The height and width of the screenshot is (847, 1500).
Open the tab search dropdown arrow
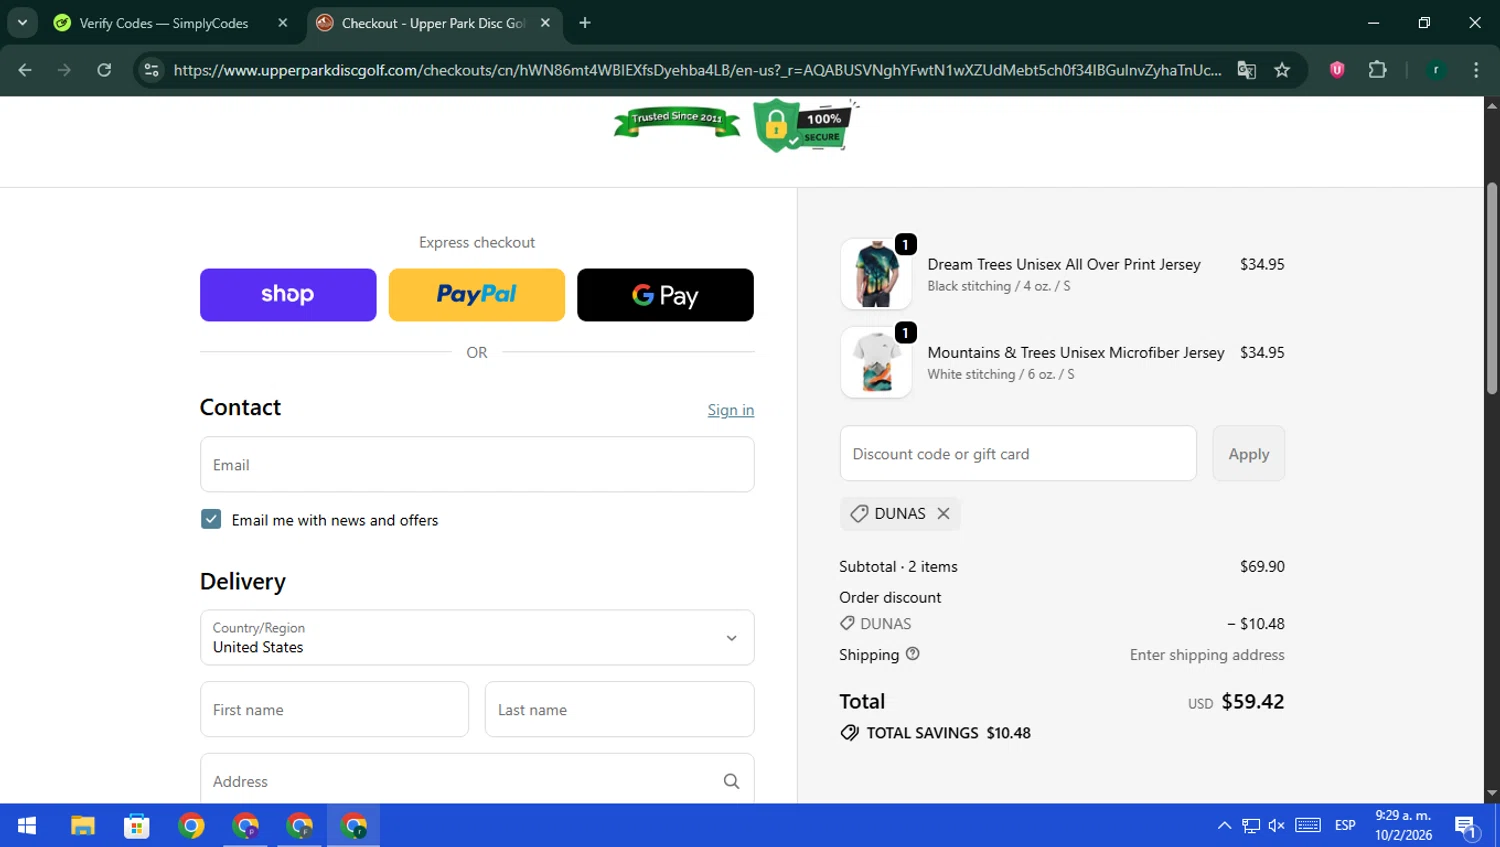22,22
